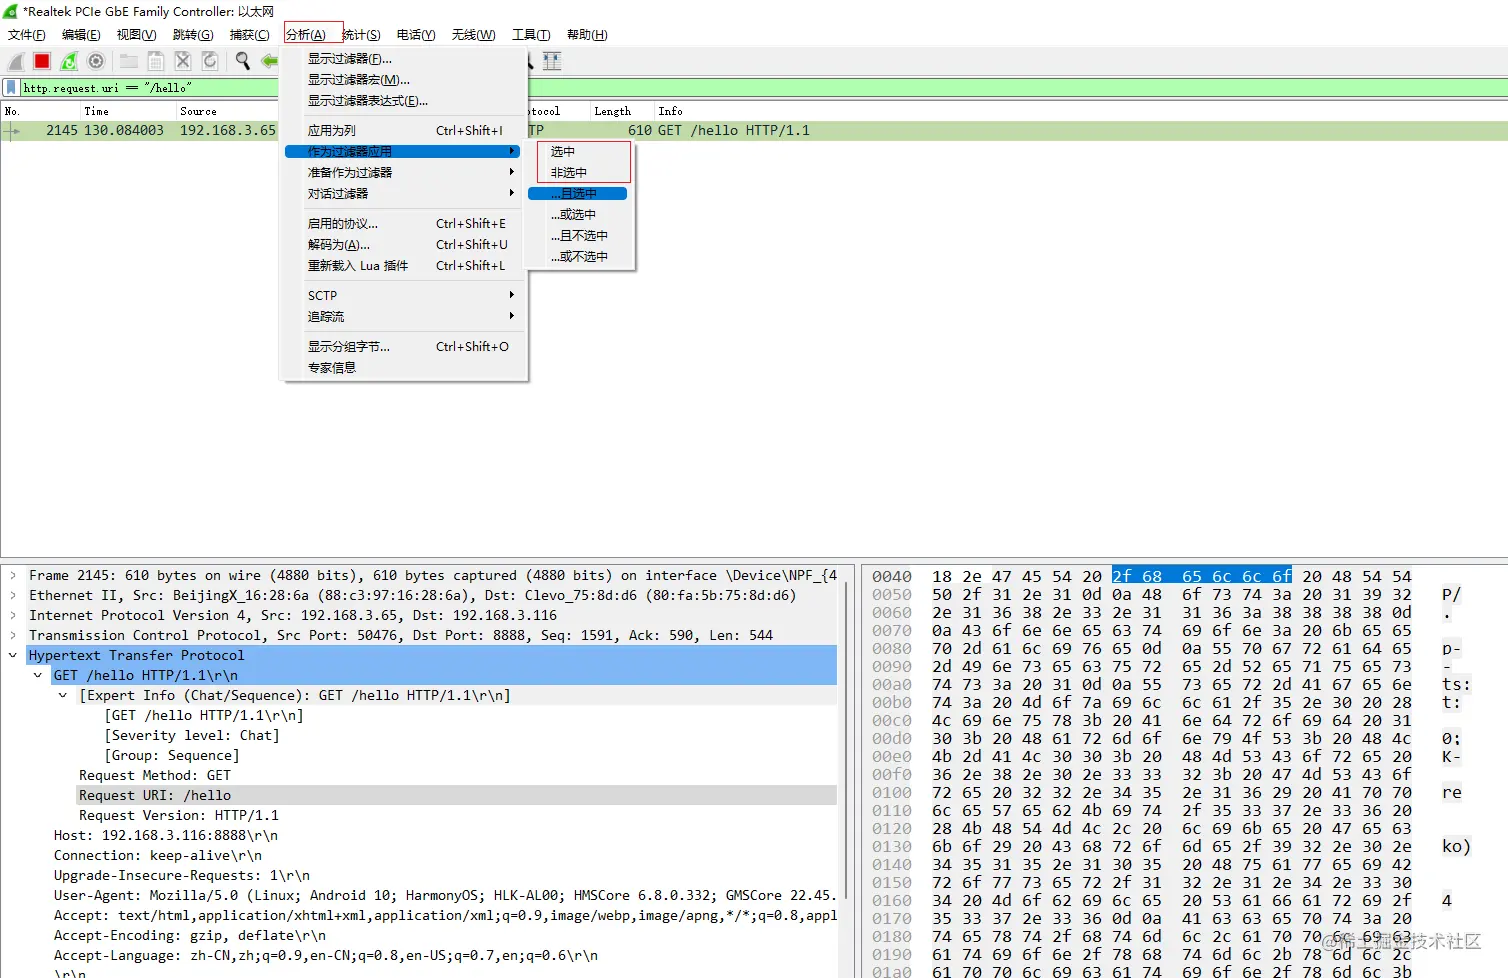Choose the ...或不选中 submenu option

click(x=580, y=256)
